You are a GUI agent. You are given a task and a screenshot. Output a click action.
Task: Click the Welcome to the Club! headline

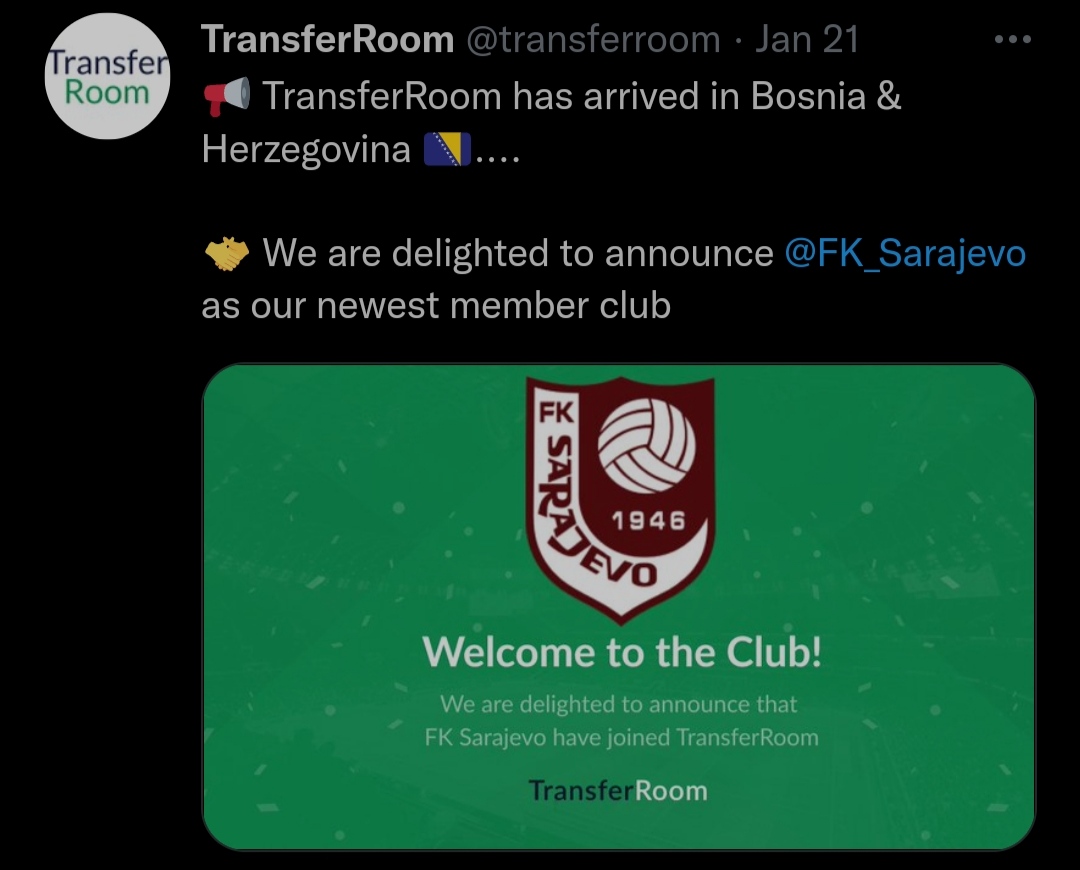coord(621,652)
